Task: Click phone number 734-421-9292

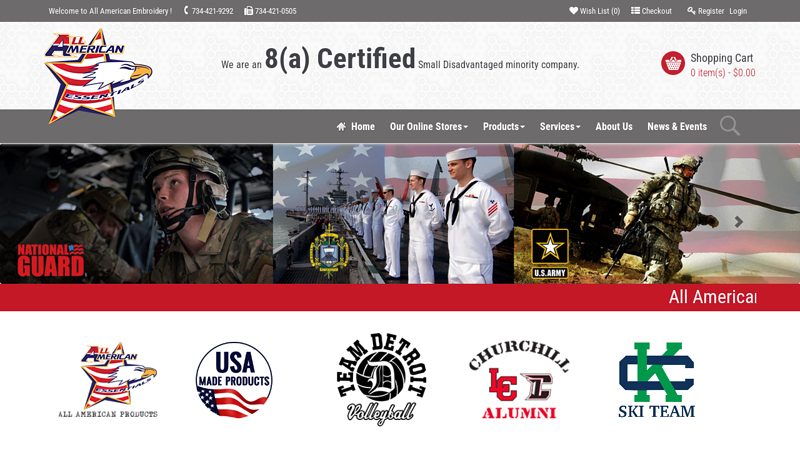Action: point(212,11)
